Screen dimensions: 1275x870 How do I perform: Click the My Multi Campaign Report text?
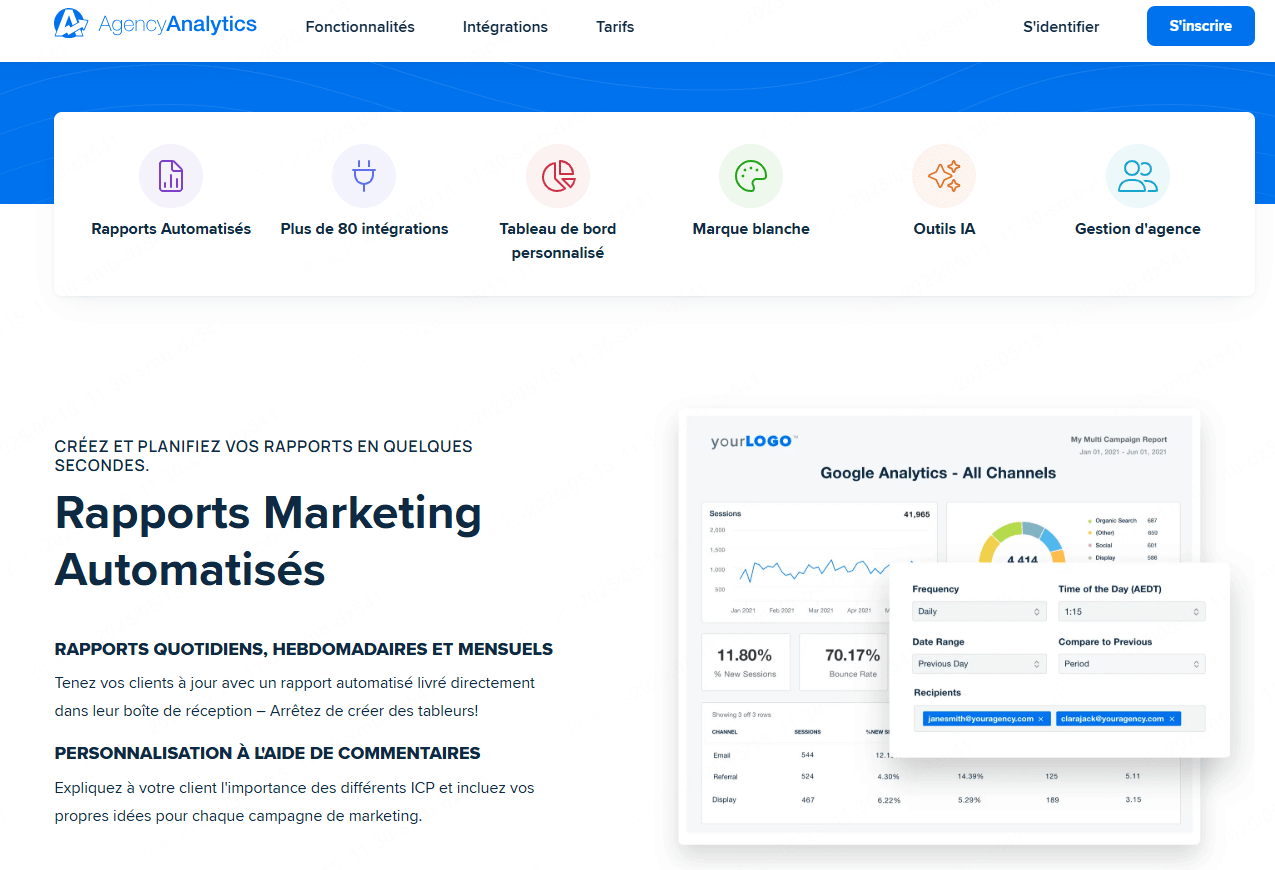pos(1118,440)
